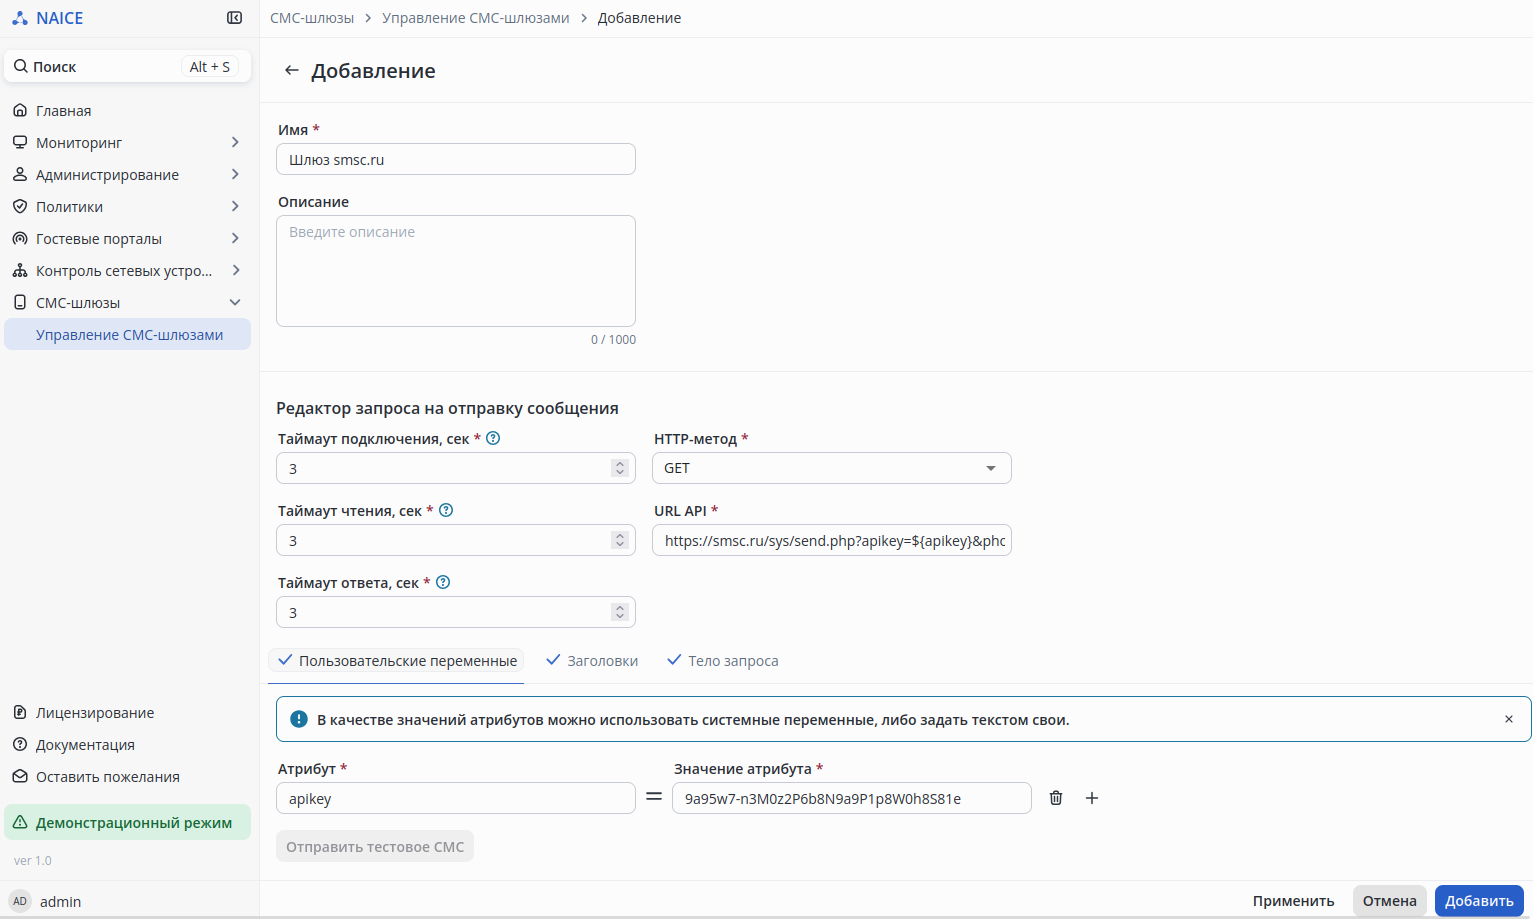Click the Добавить button
Screen dimensions: 1533x919
pos(1478,901)
